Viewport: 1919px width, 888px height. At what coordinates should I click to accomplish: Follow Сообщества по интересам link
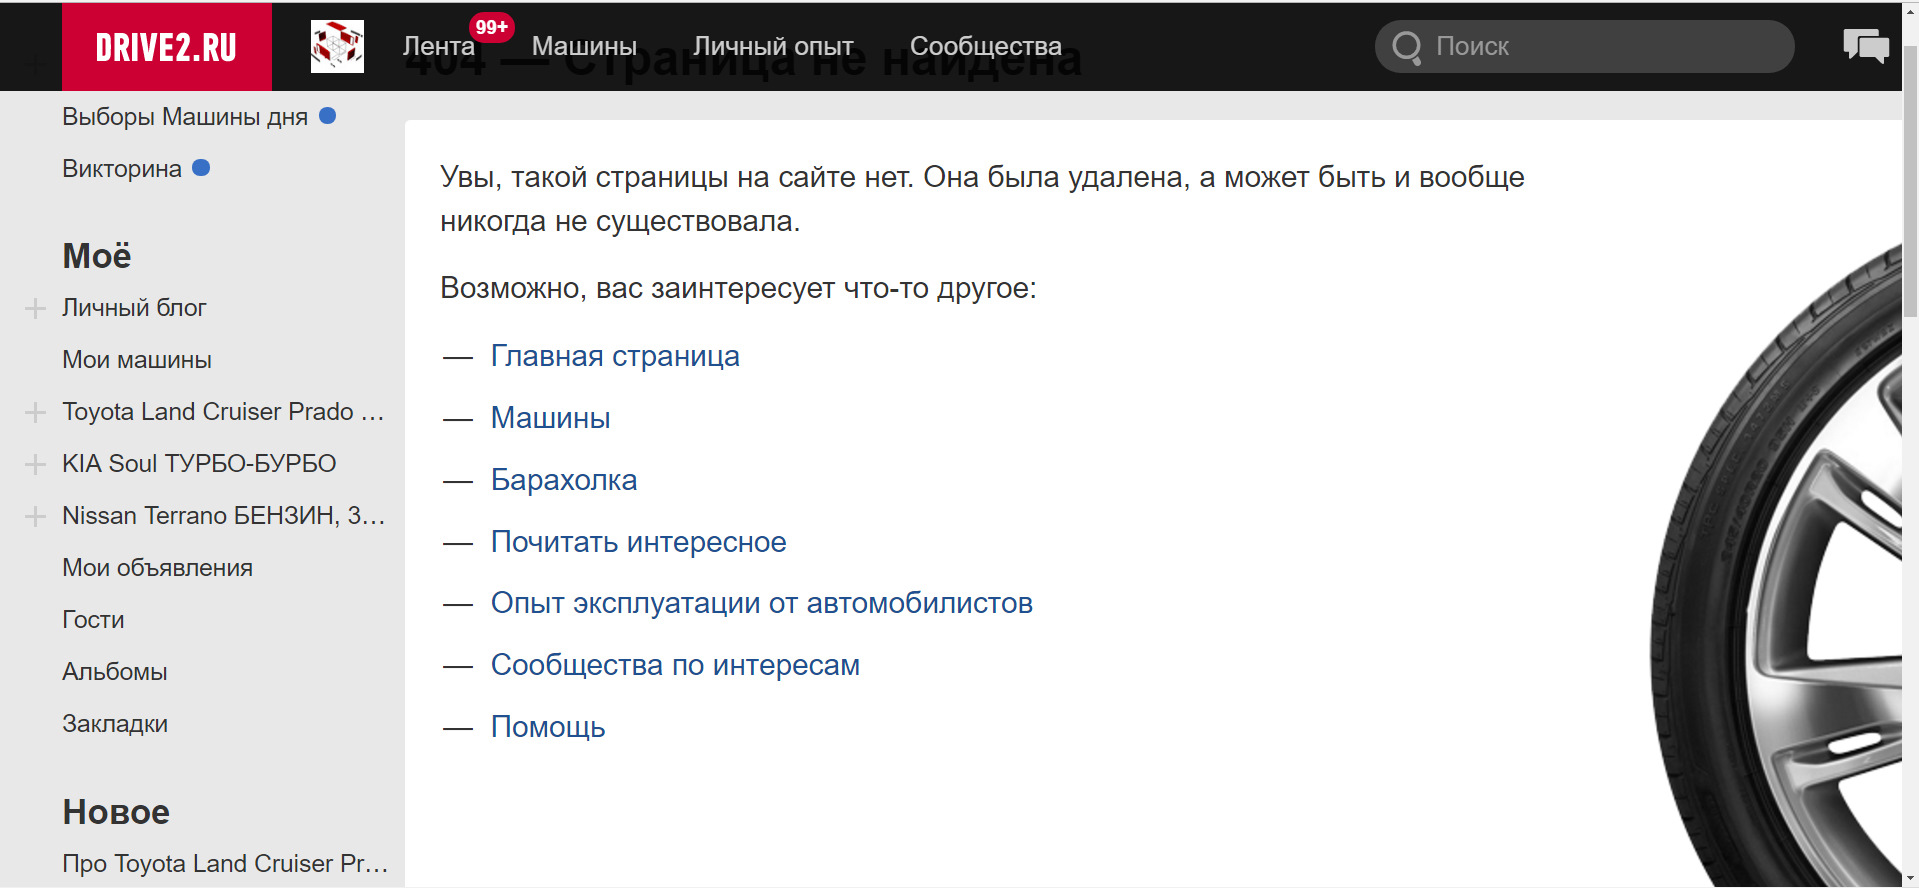pyautogui.click(x=675, y=666)
